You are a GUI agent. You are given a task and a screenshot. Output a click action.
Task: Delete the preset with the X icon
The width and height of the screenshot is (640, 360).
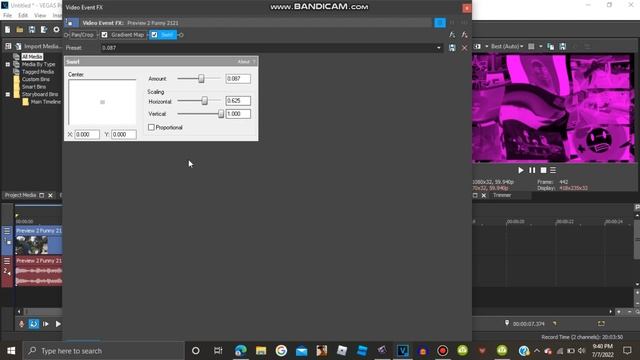464,48
